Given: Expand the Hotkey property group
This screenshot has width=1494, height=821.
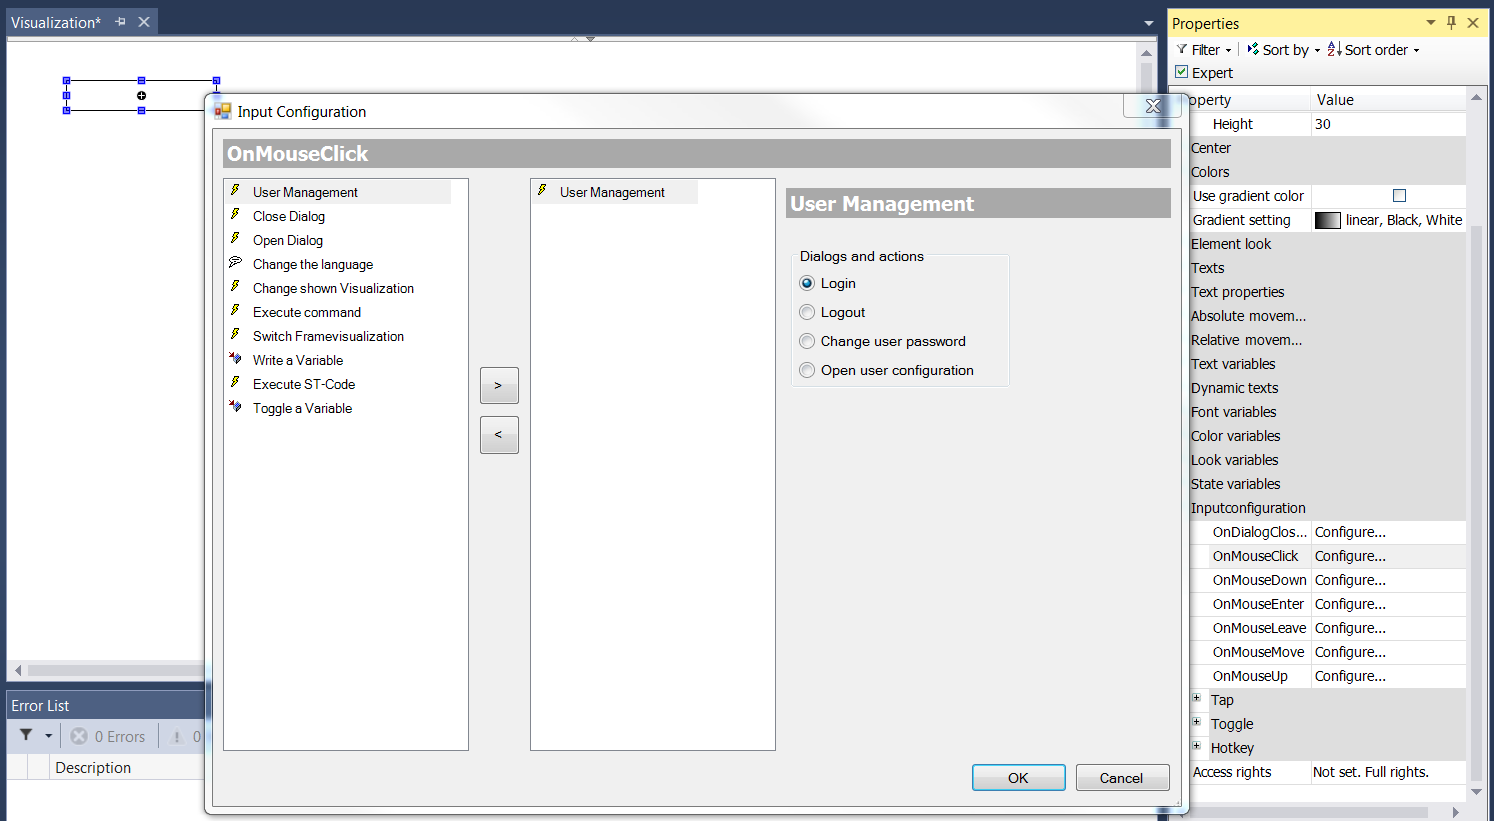Looking at the screenshot, I should tap(1196, 746).
